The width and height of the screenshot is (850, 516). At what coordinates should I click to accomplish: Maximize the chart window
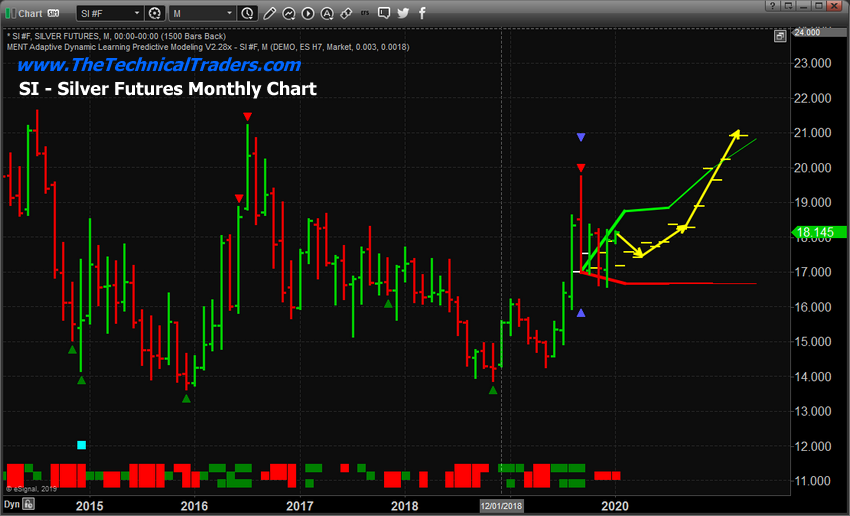[x=819, y=5]
